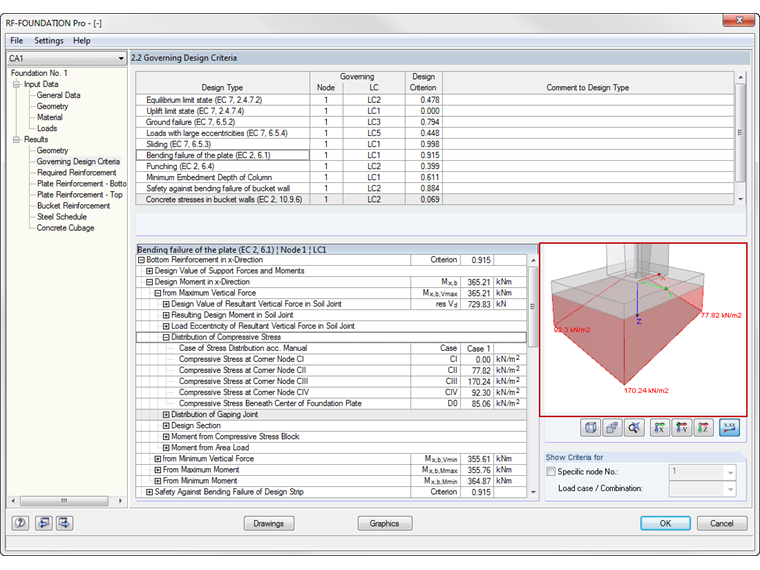This screenshot has height=570, width=760.
Task: Expand Resulting Design Moment in Soil Joint
Action: click(x=166, y=315)
